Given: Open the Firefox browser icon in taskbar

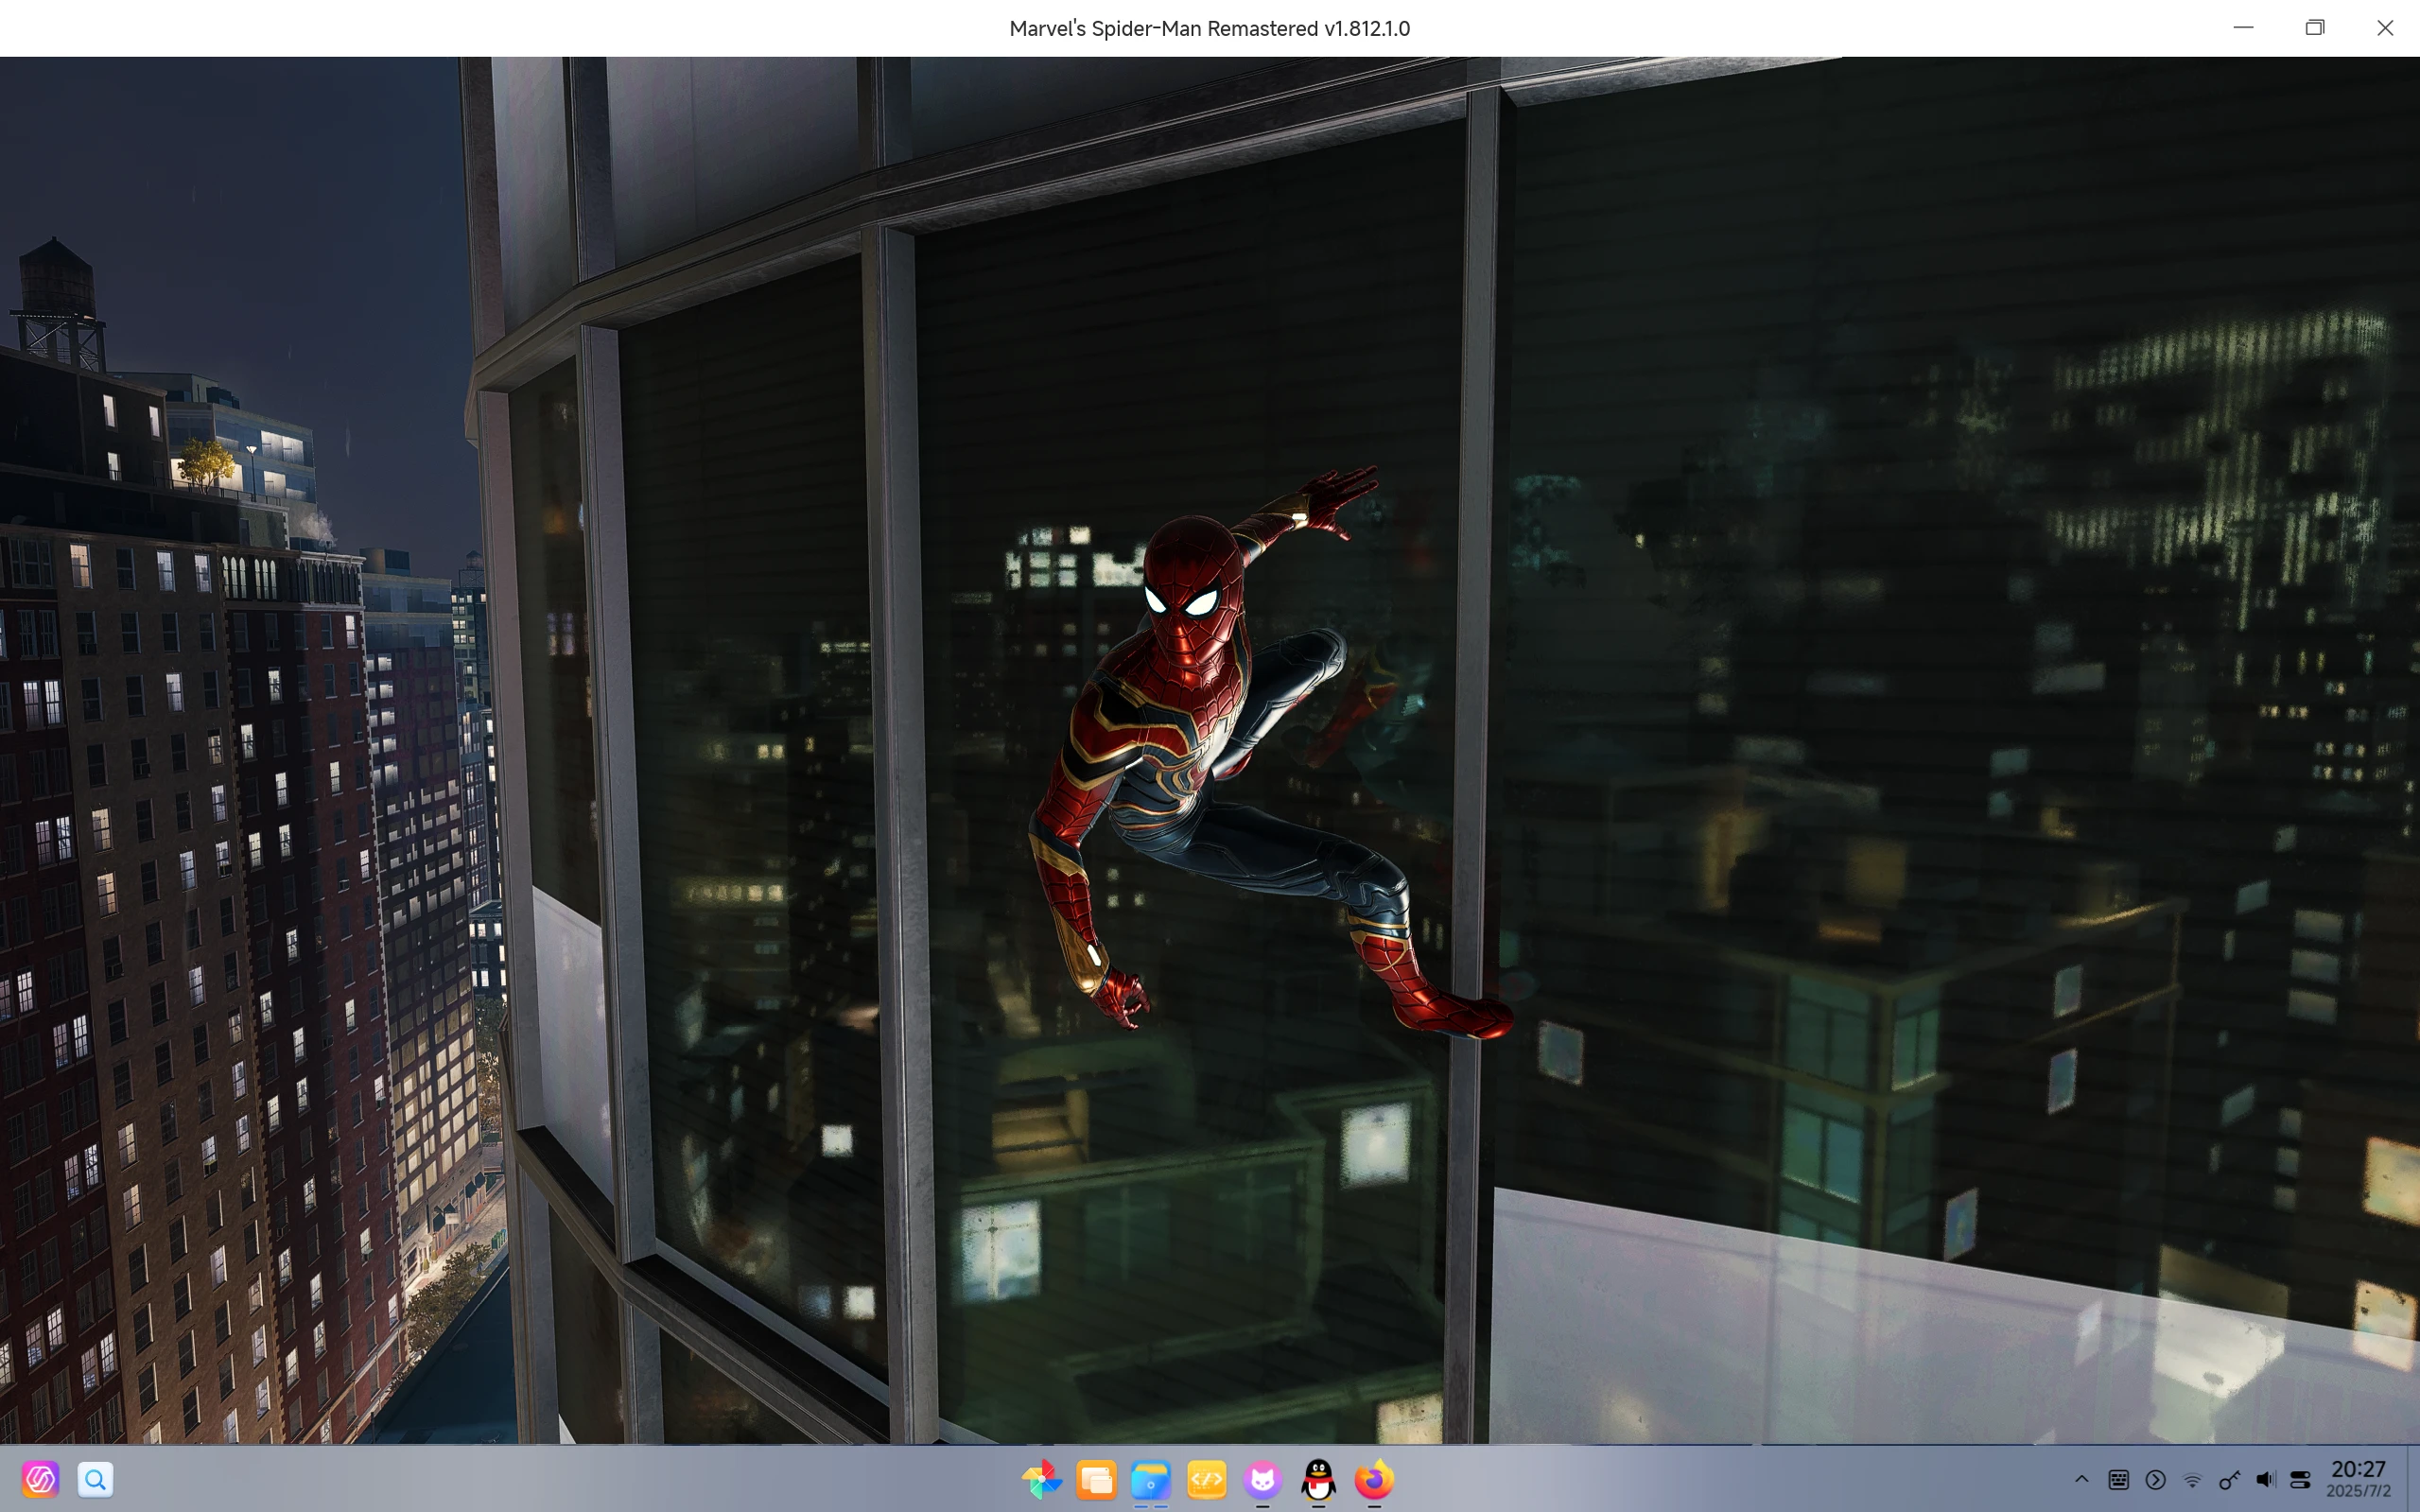Looking at the screenshot, I should click(1374, 1479).
